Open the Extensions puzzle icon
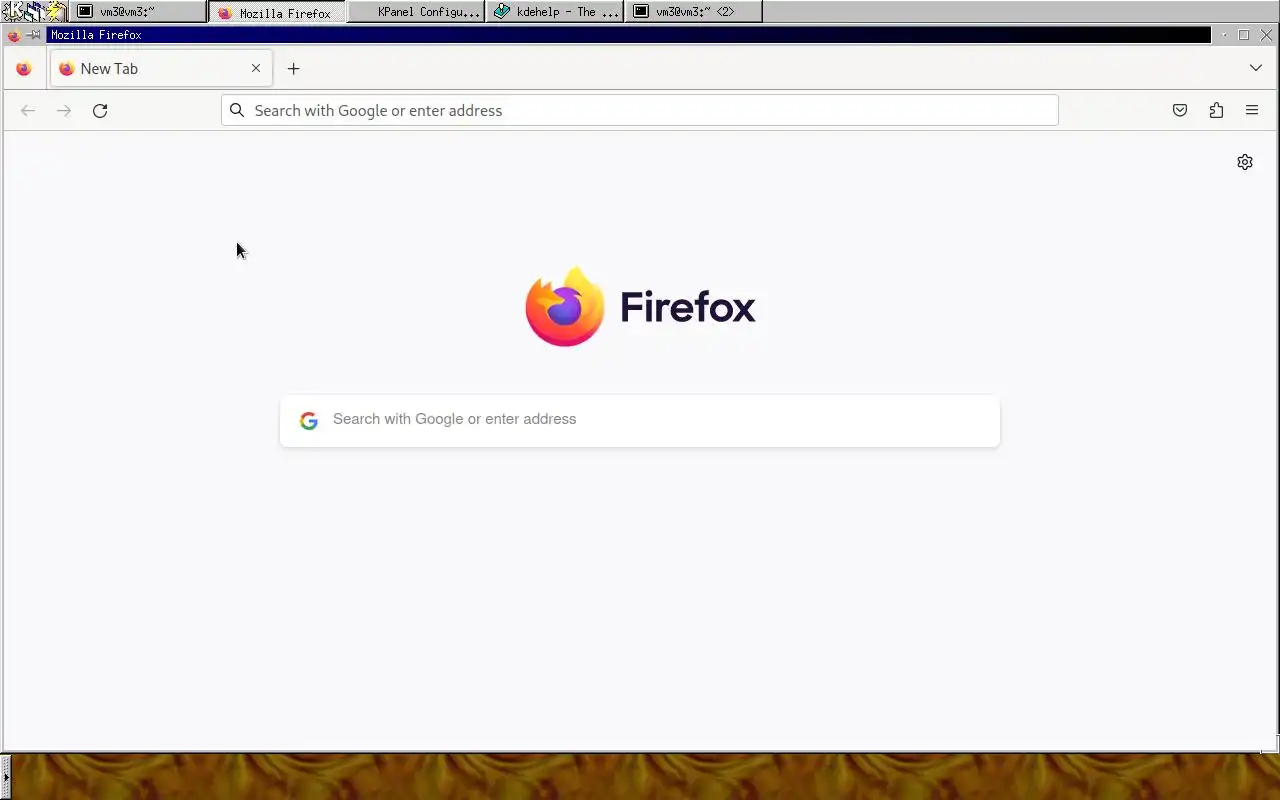The width and height of the screenshot is (1280, 800). point(1216,111)
